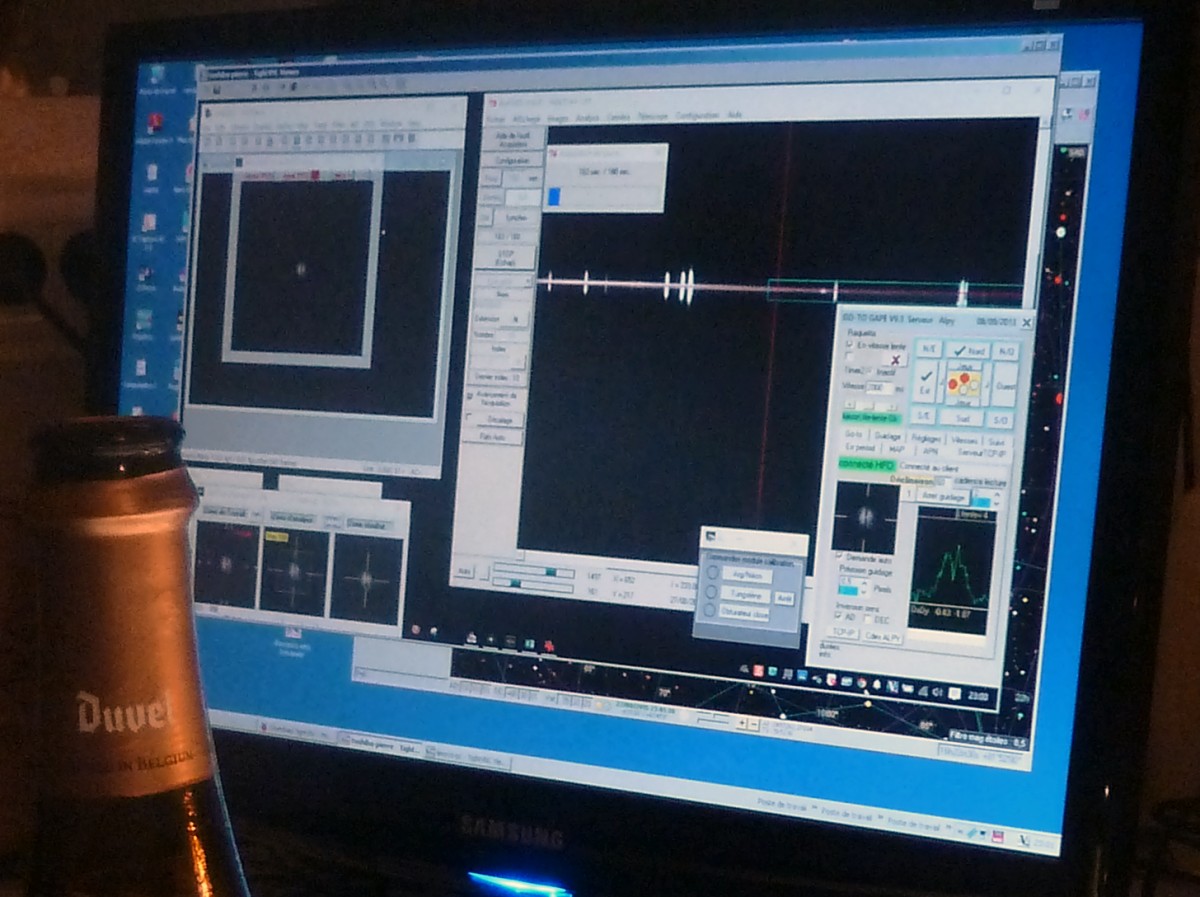Click the Sud direction button
The image size is (1200, 897).
[x=962, y=418]
